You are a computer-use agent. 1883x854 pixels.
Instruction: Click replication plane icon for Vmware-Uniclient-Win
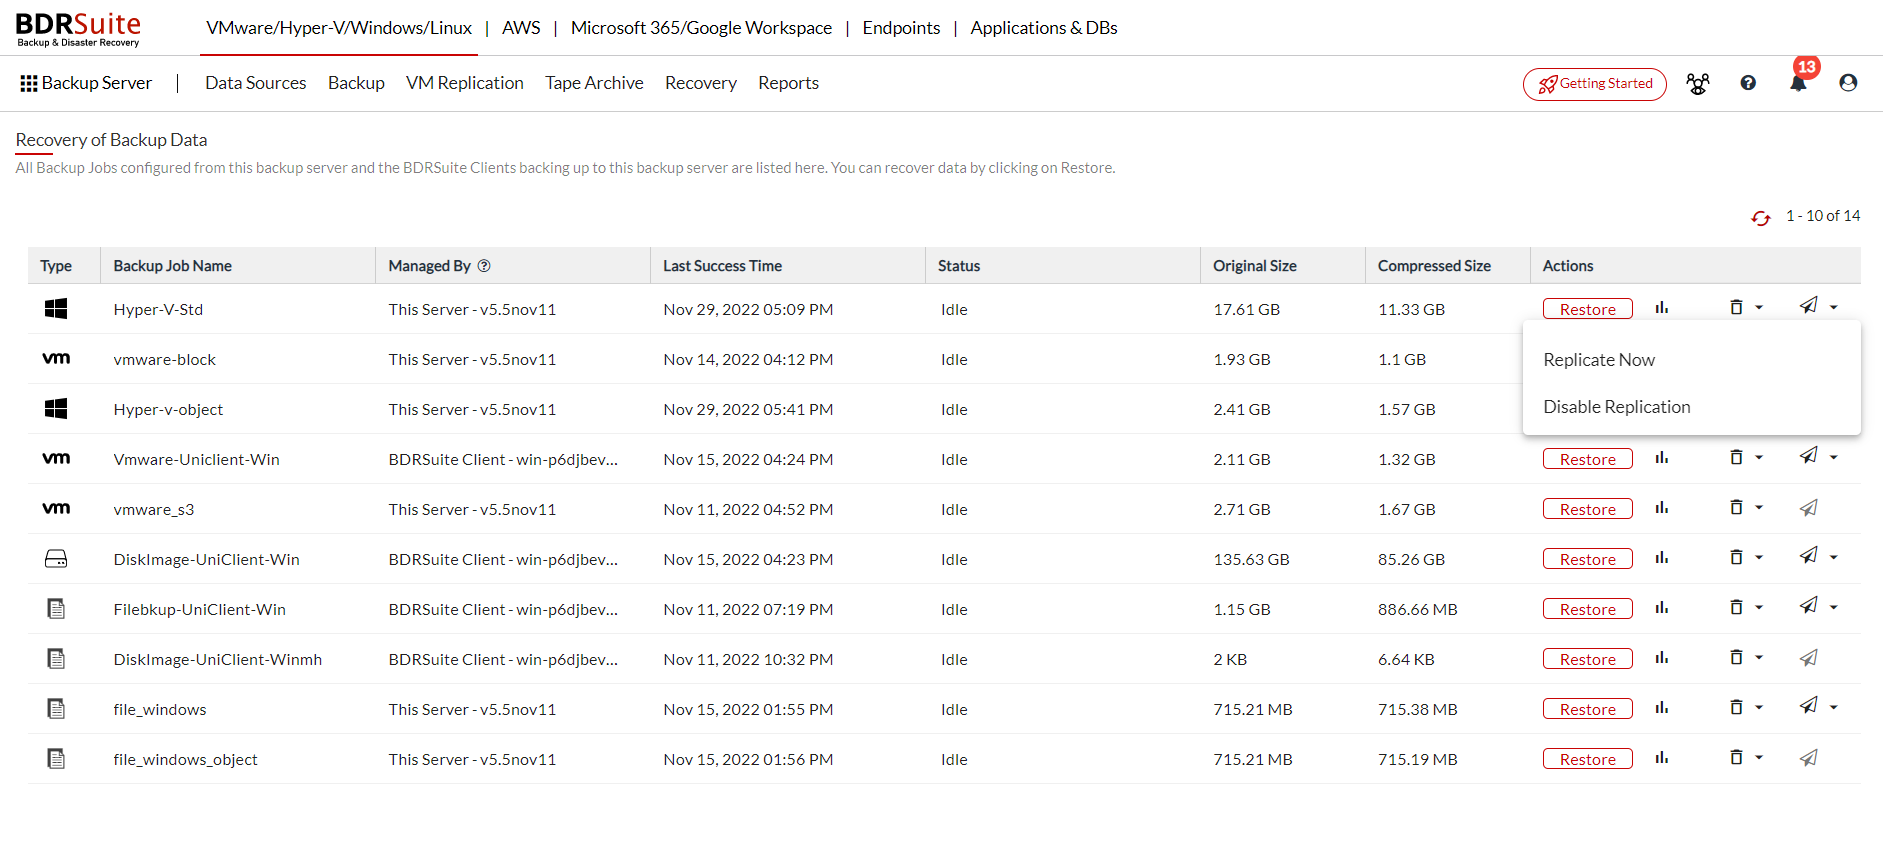[x=1809, y=456]
